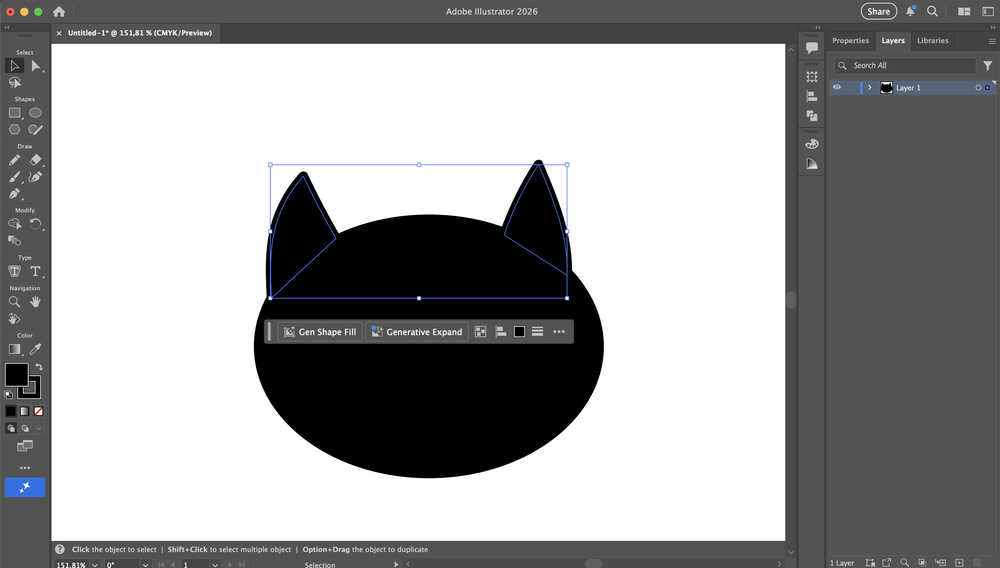Image resolution: width=1000 pixels, height=568 pixels.
Task: Select the Gradient tool
Action: tap(14, 349)
